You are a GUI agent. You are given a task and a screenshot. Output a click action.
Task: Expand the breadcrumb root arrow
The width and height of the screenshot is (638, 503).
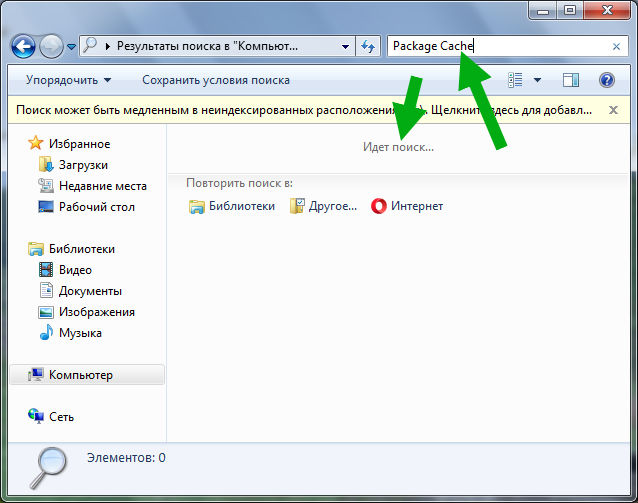coord(108,46)
